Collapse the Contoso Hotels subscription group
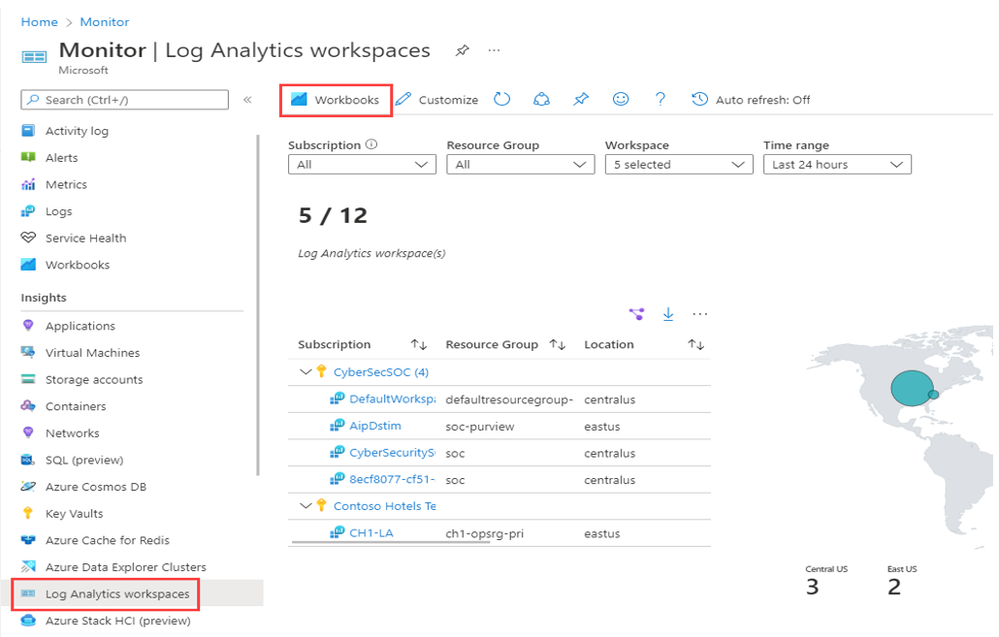The width and height of the screenshot is (999, 637). [x=306, y=506]
